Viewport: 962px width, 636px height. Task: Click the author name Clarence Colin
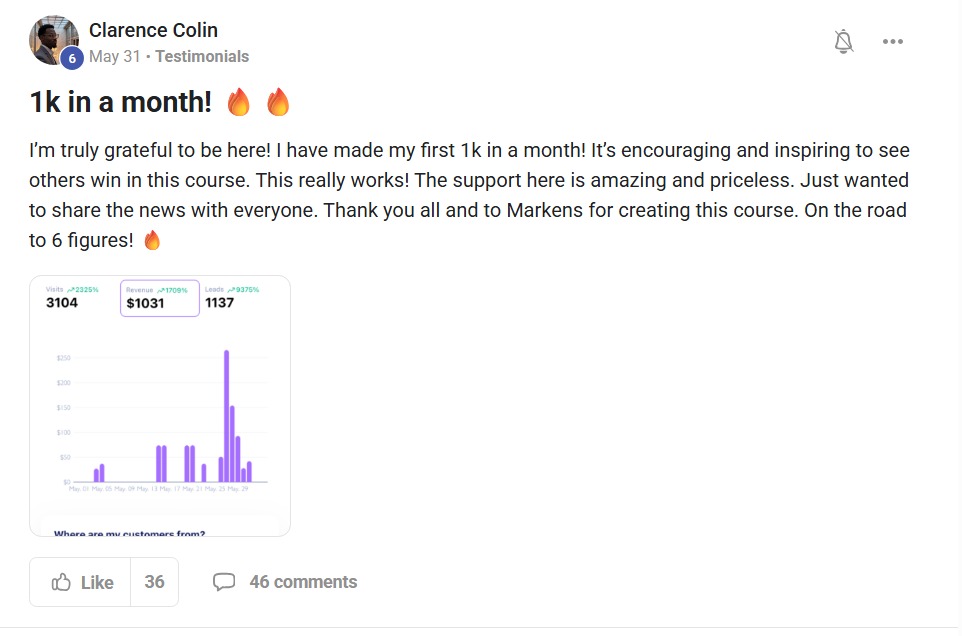(153, 30)
